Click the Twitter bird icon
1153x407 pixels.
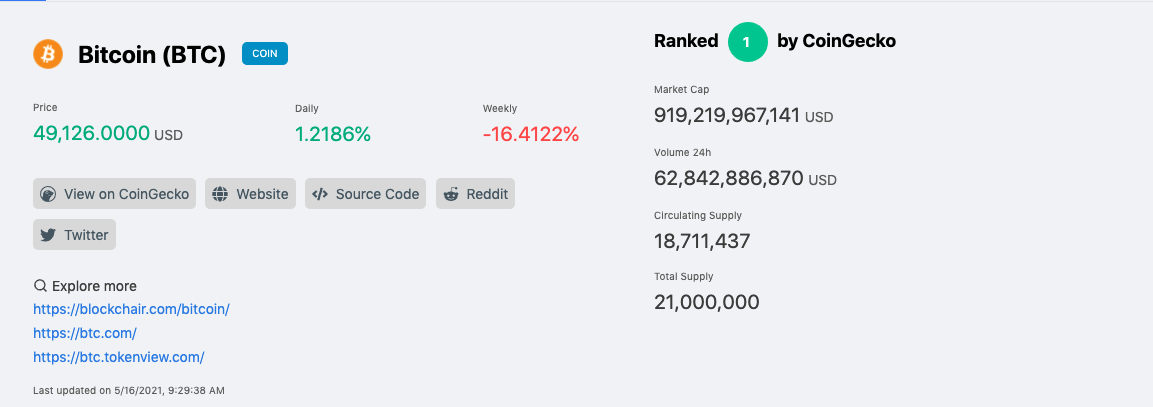pyautogui.click(x=48, y=236)
